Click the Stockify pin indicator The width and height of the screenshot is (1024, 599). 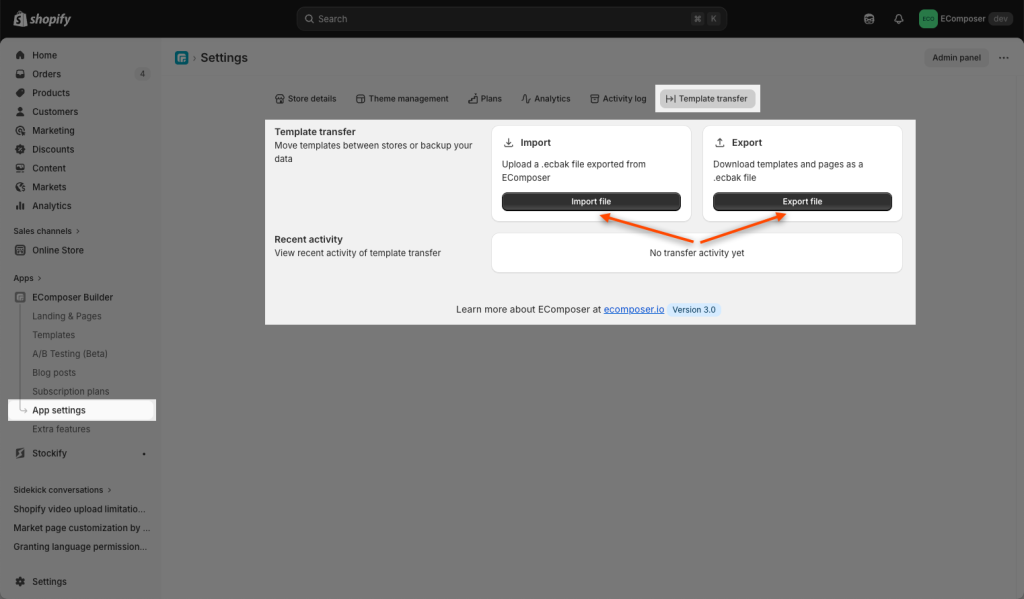[x=144, y=454]
